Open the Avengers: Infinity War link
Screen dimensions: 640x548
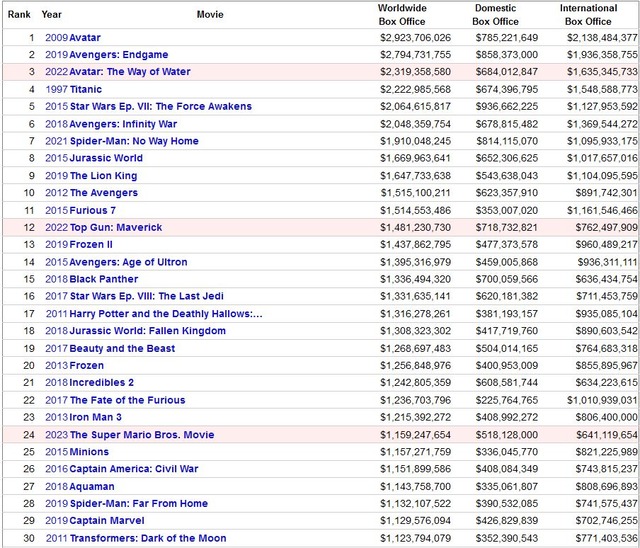click(123, 124)
